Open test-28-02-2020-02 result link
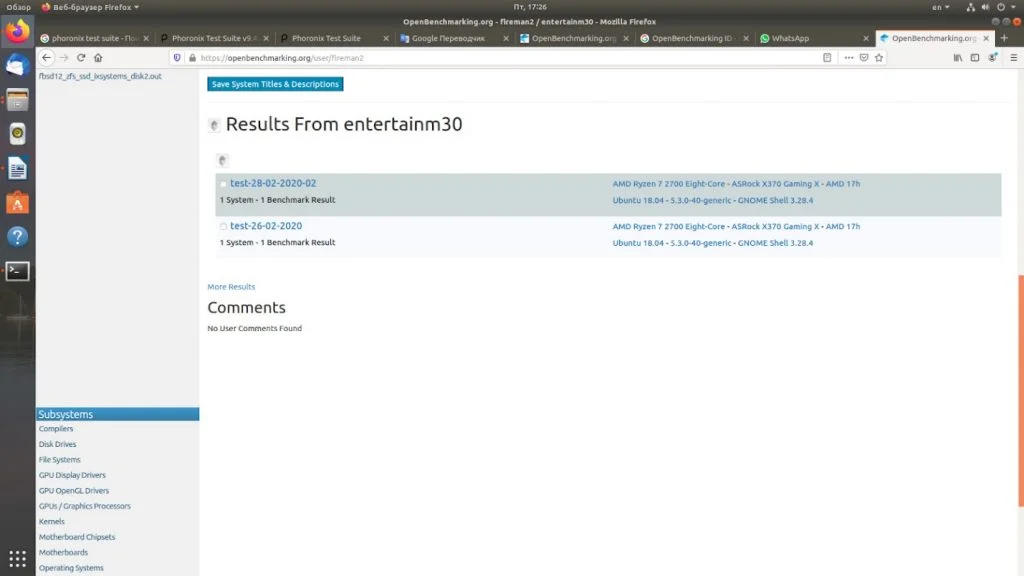1024x576 pixels. pos(273,184)
